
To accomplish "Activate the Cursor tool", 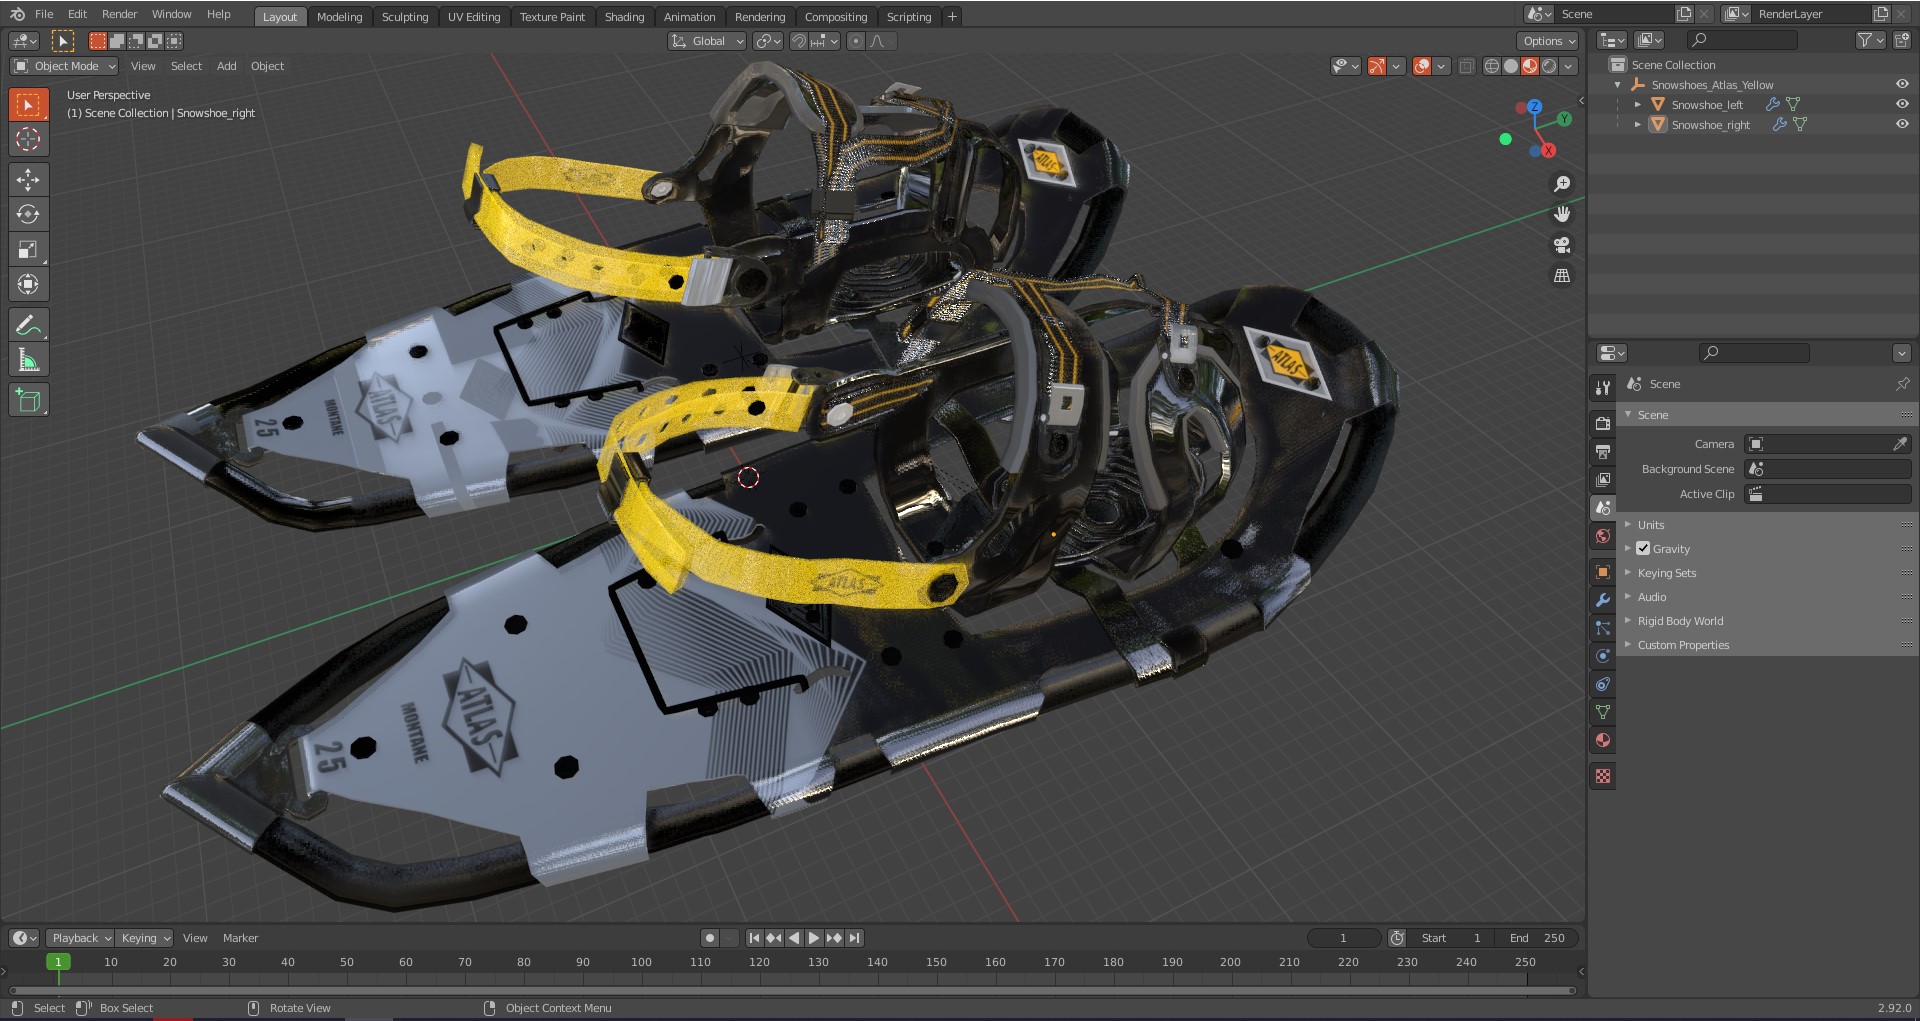I will 28,139.
